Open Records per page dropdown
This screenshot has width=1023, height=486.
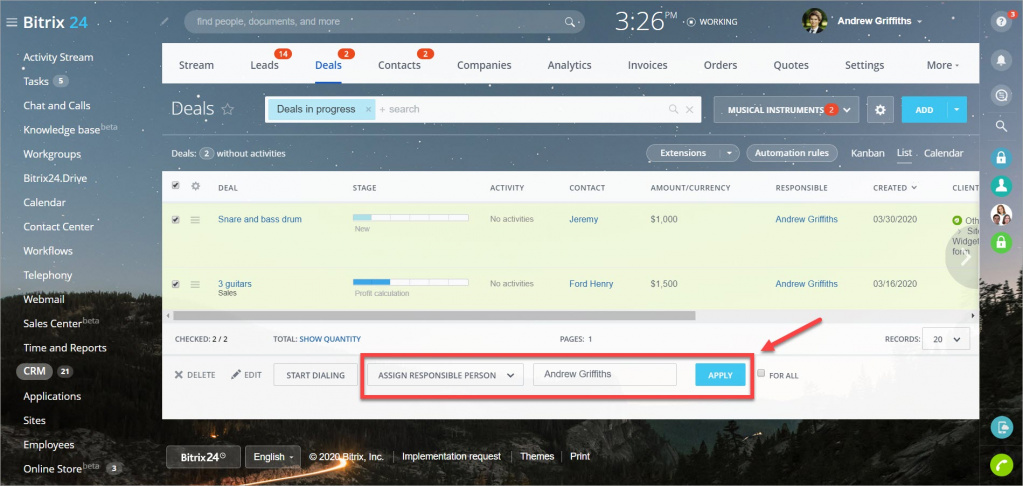point(947,339)
